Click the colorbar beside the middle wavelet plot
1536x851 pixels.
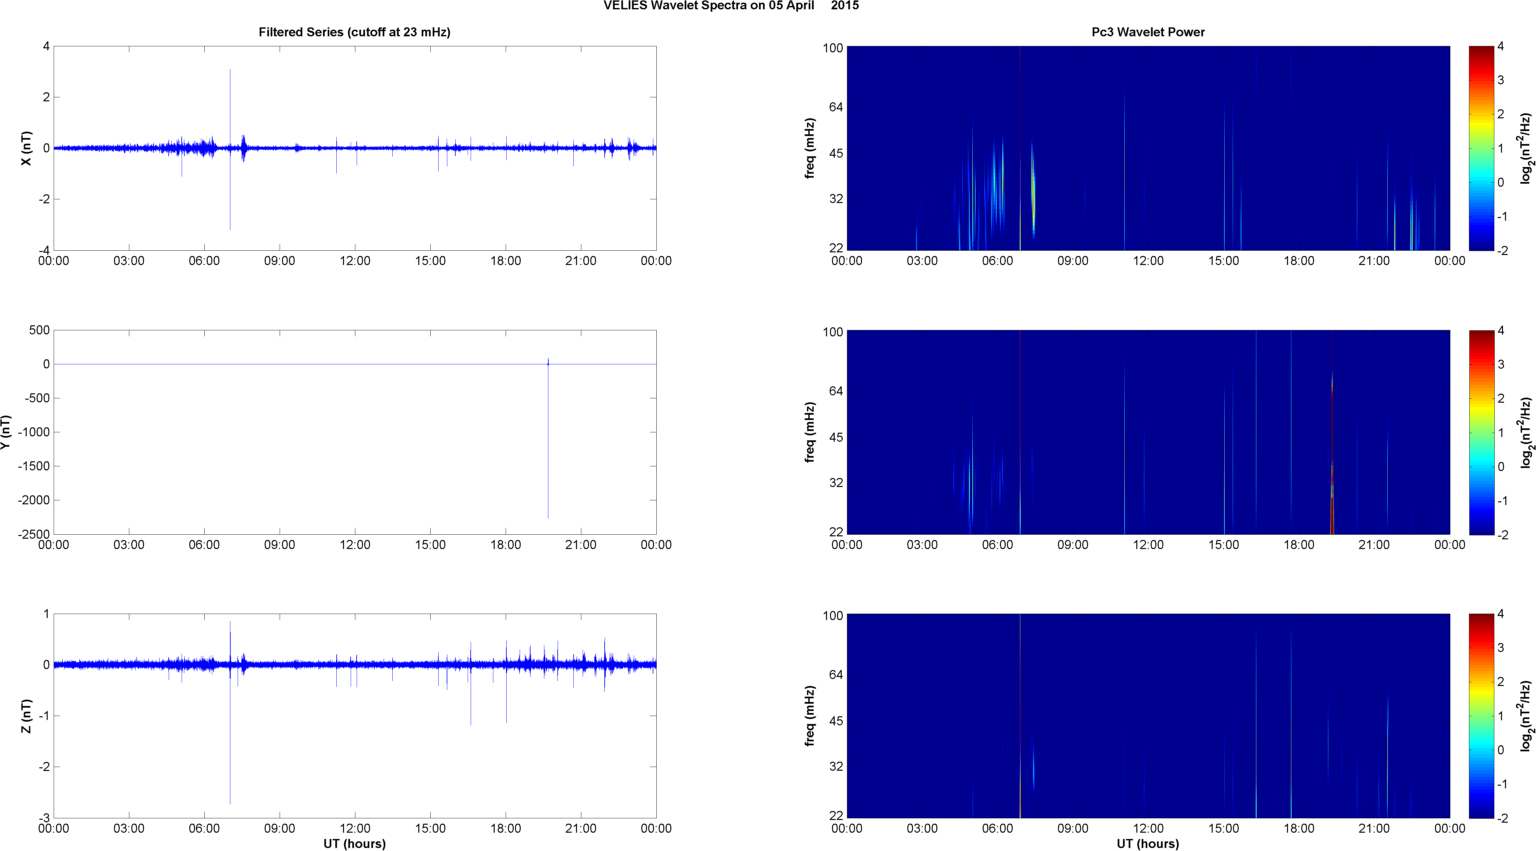[x=1481, y=432]
